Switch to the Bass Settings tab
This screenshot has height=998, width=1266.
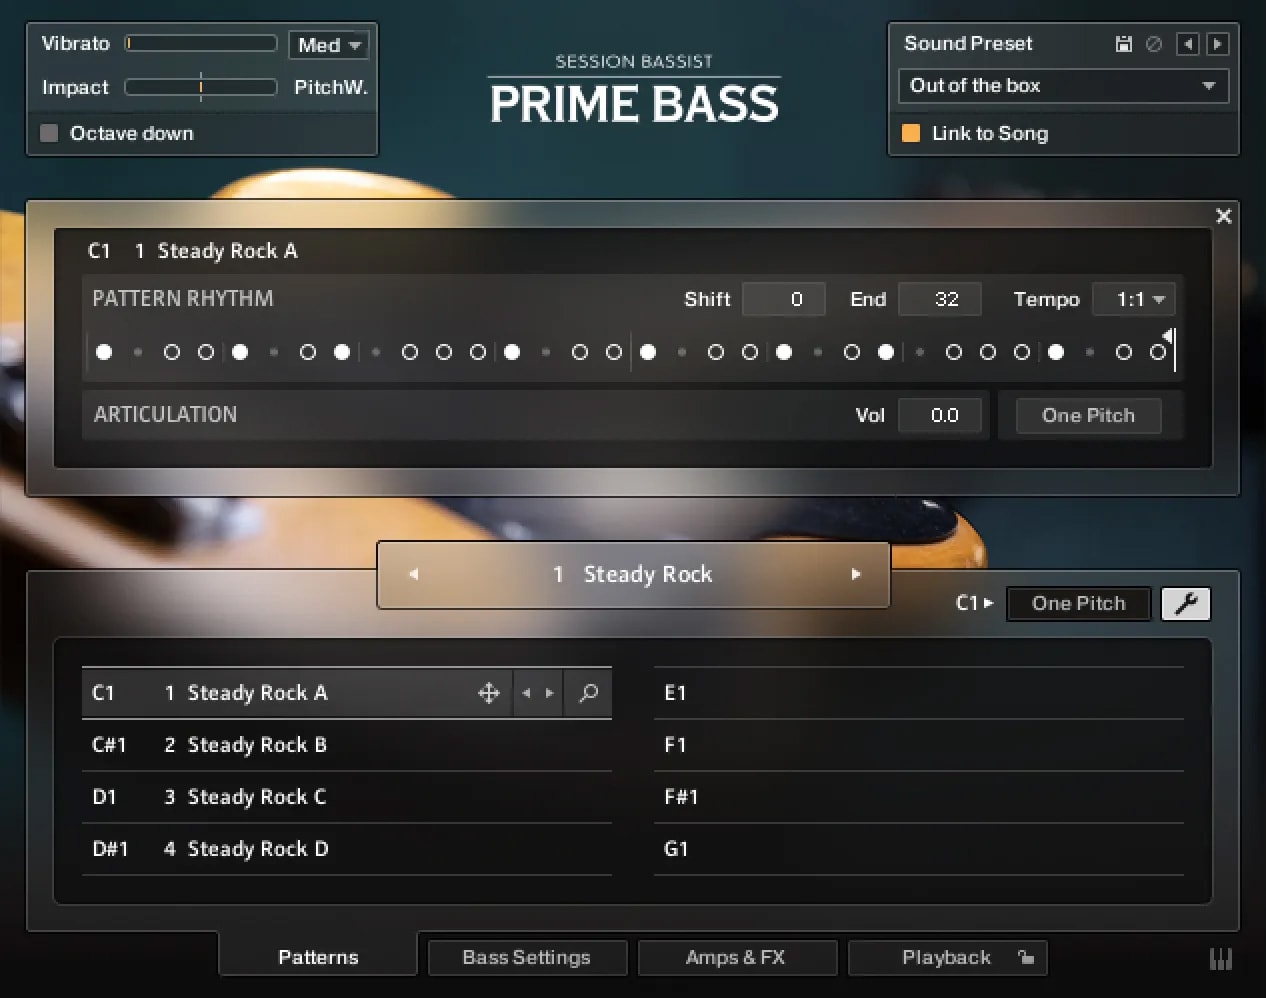(x=527, y=957)
